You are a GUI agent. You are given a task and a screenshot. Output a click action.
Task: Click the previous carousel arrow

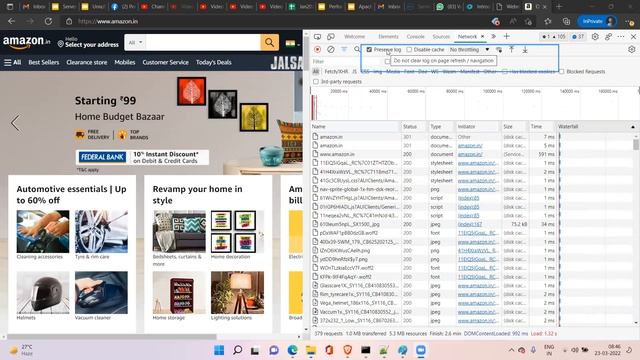(x=16, y=123)
